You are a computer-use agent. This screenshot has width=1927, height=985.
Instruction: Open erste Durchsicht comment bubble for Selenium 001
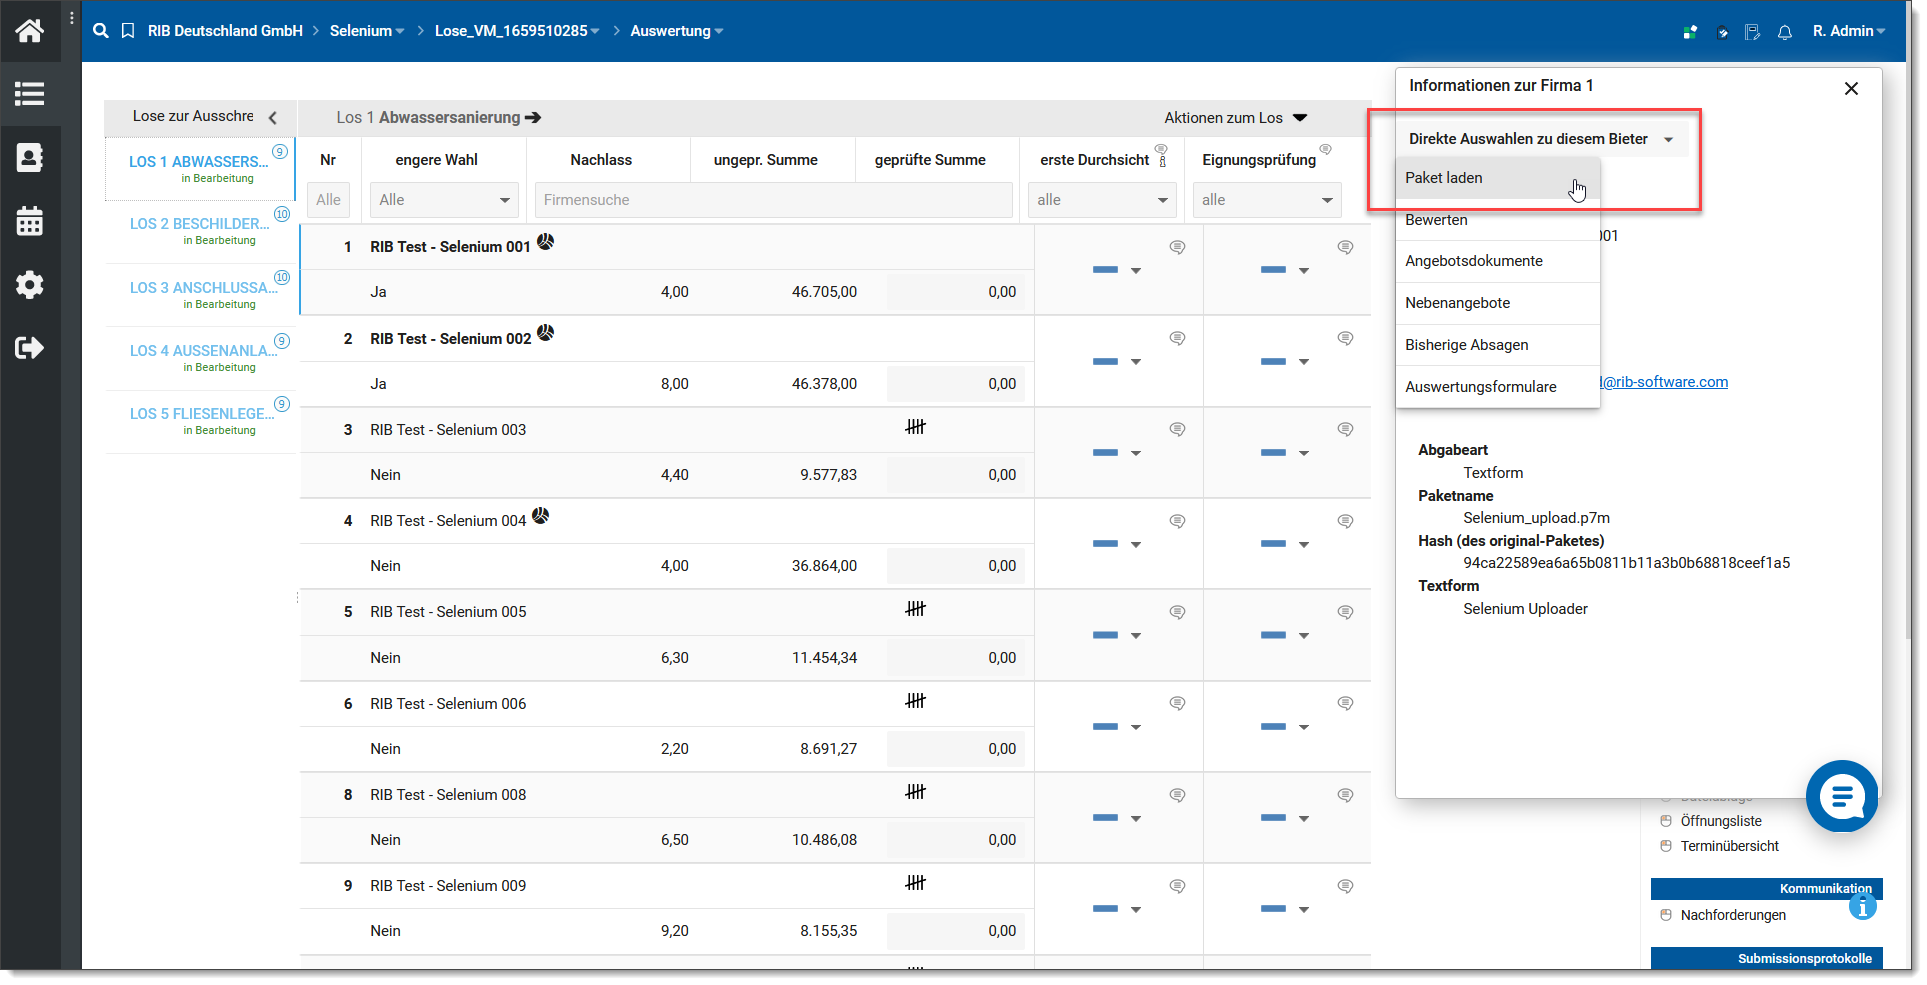tap(1178, 247)
